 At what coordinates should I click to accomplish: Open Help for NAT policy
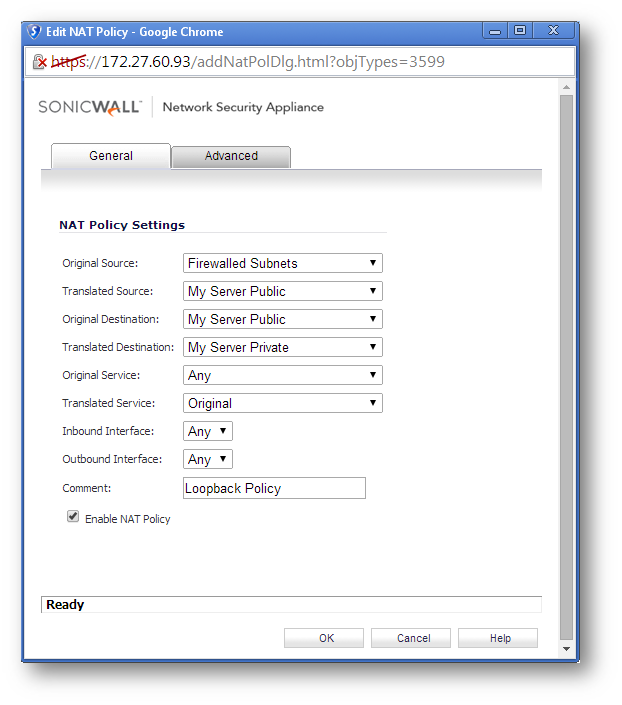point(499,638)
